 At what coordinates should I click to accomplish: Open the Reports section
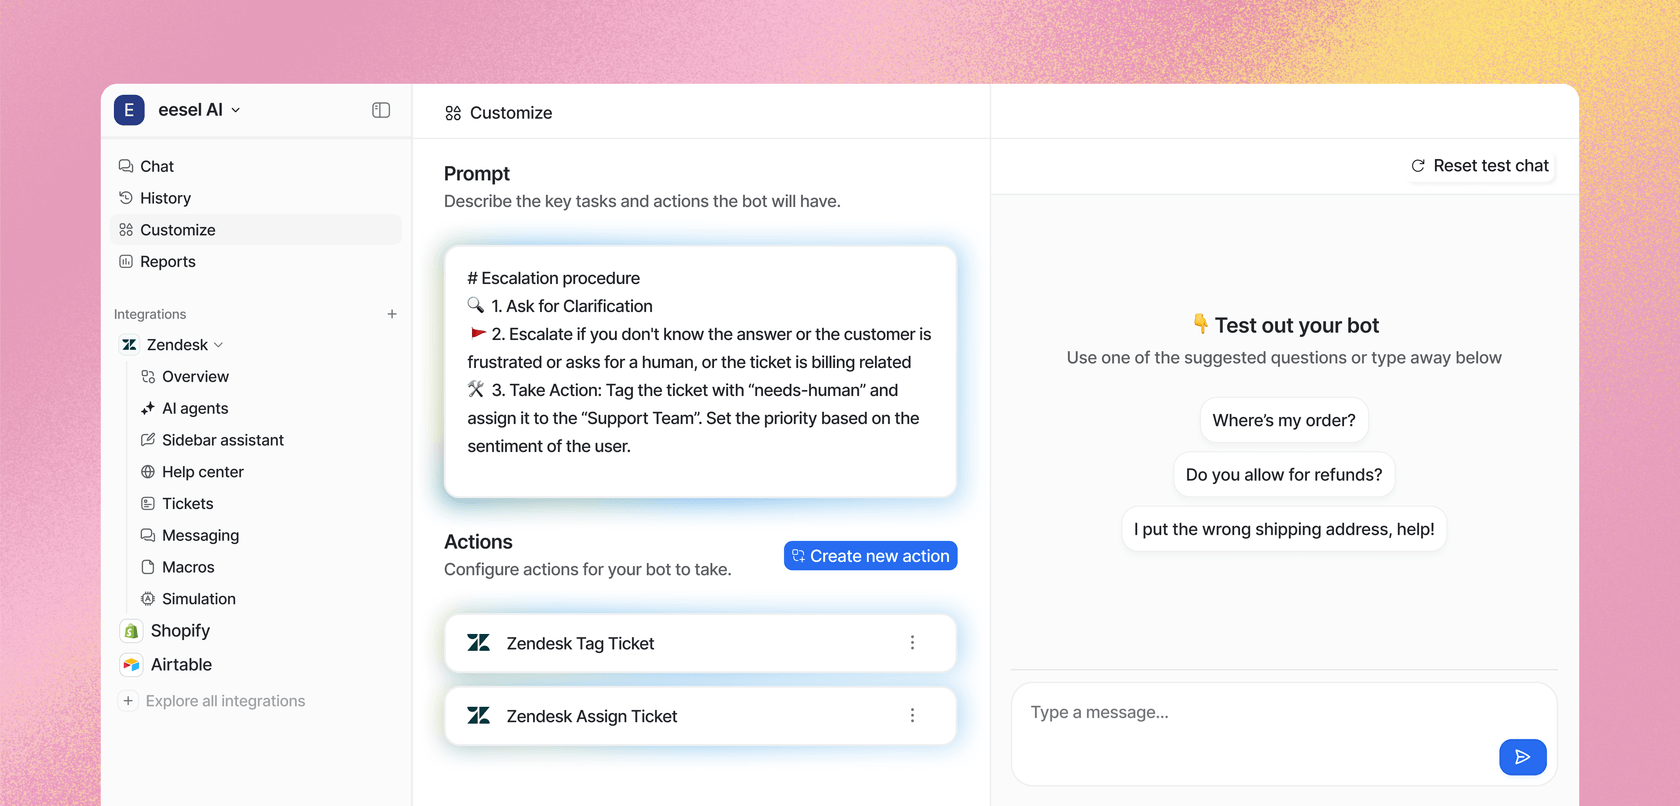tap(167, 262)
